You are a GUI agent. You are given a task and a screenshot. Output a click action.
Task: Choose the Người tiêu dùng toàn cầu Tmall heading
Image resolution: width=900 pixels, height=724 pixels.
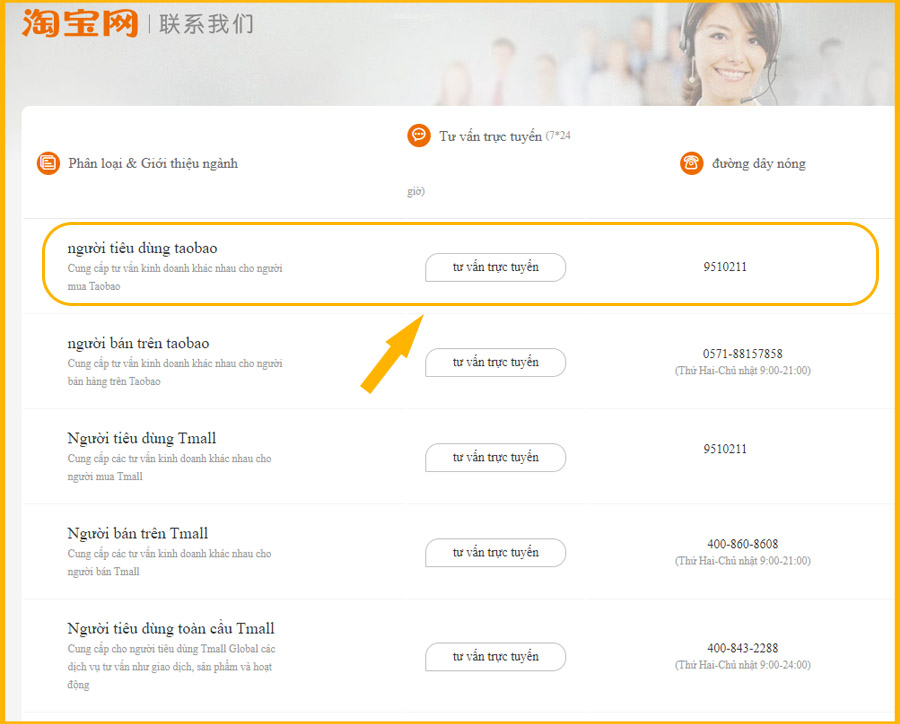170,628
